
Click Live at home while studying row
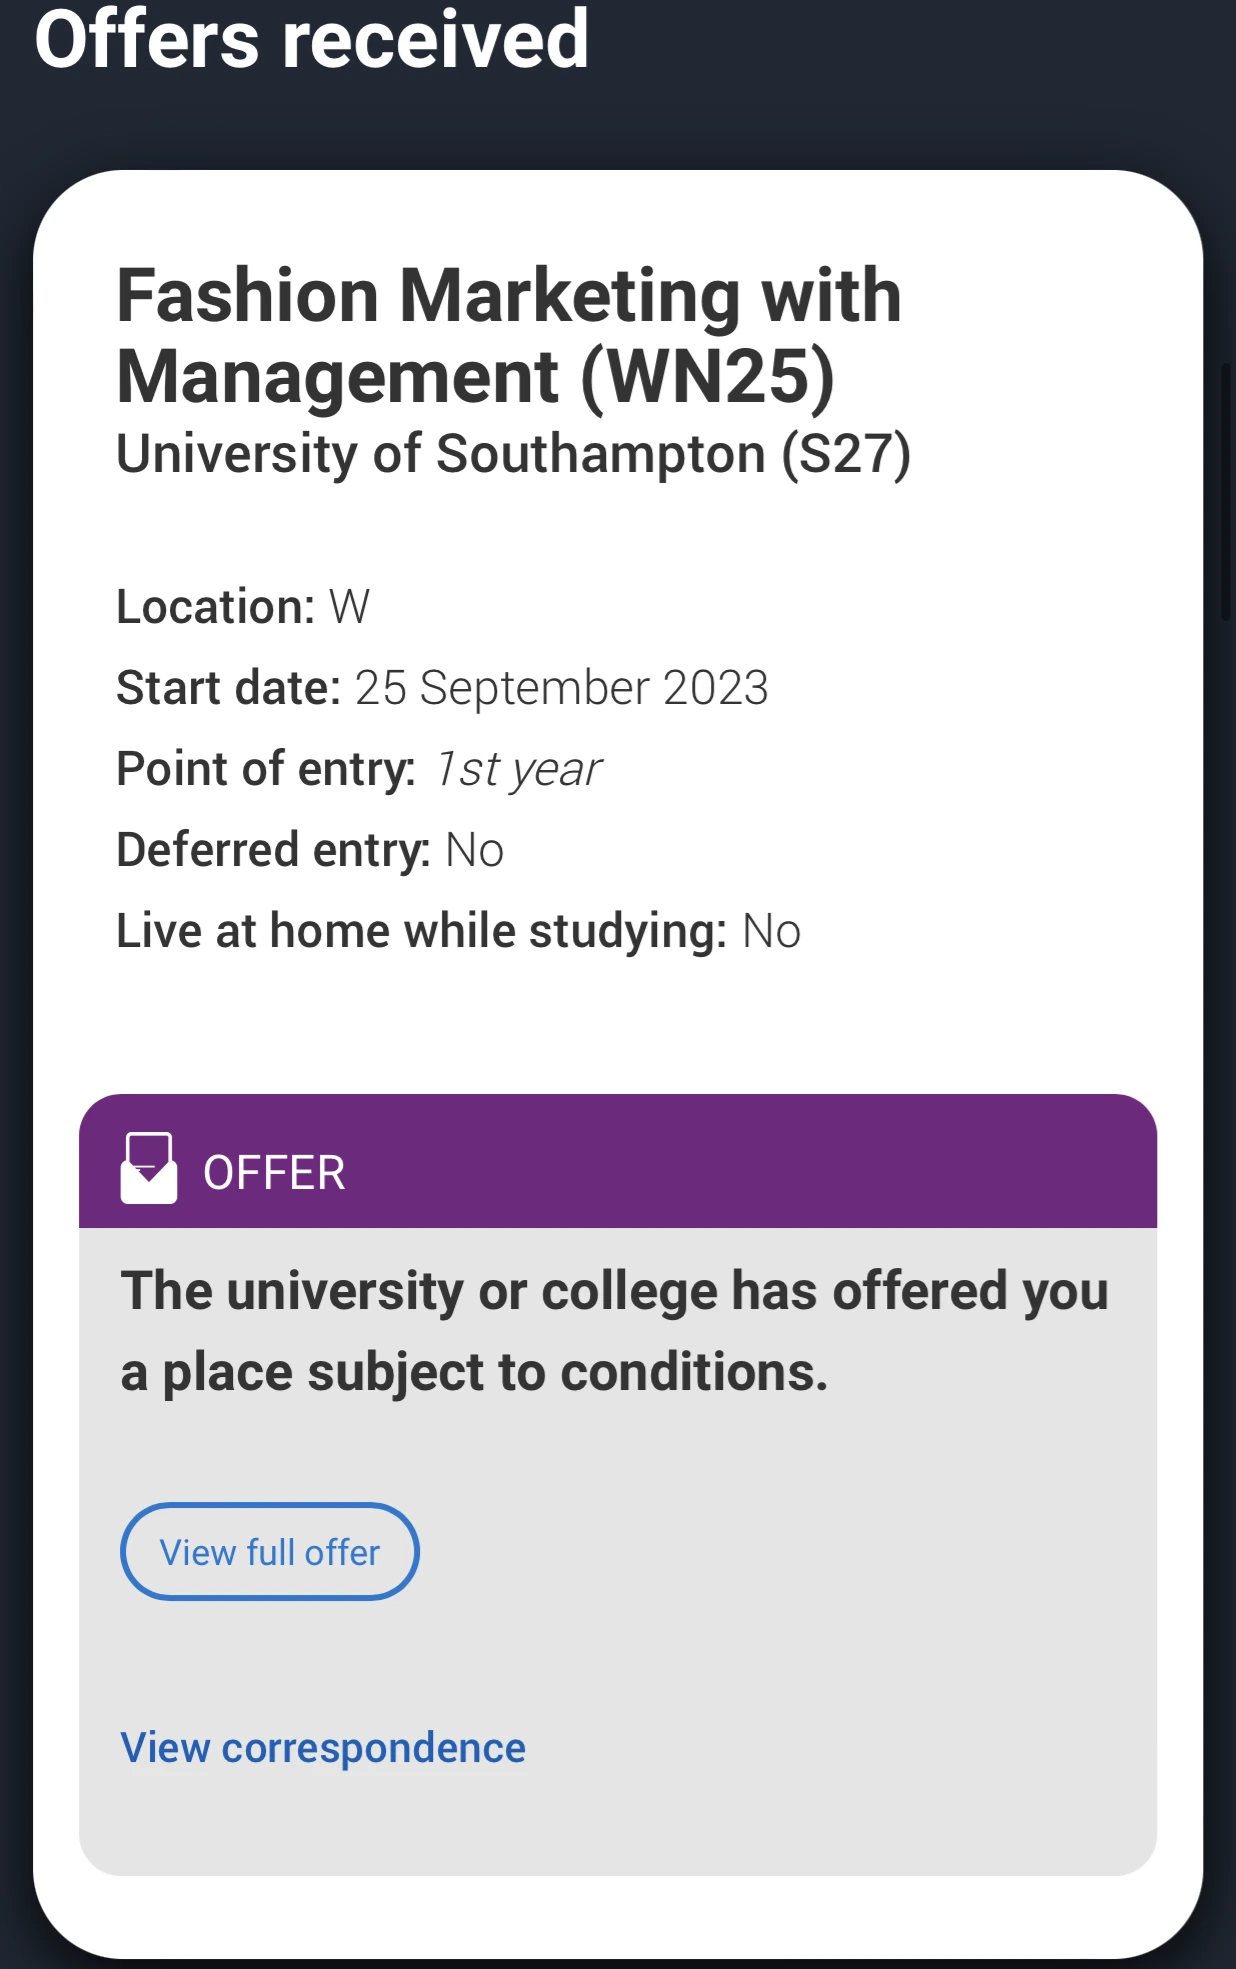pyautogui.click(x=458, y=931)
